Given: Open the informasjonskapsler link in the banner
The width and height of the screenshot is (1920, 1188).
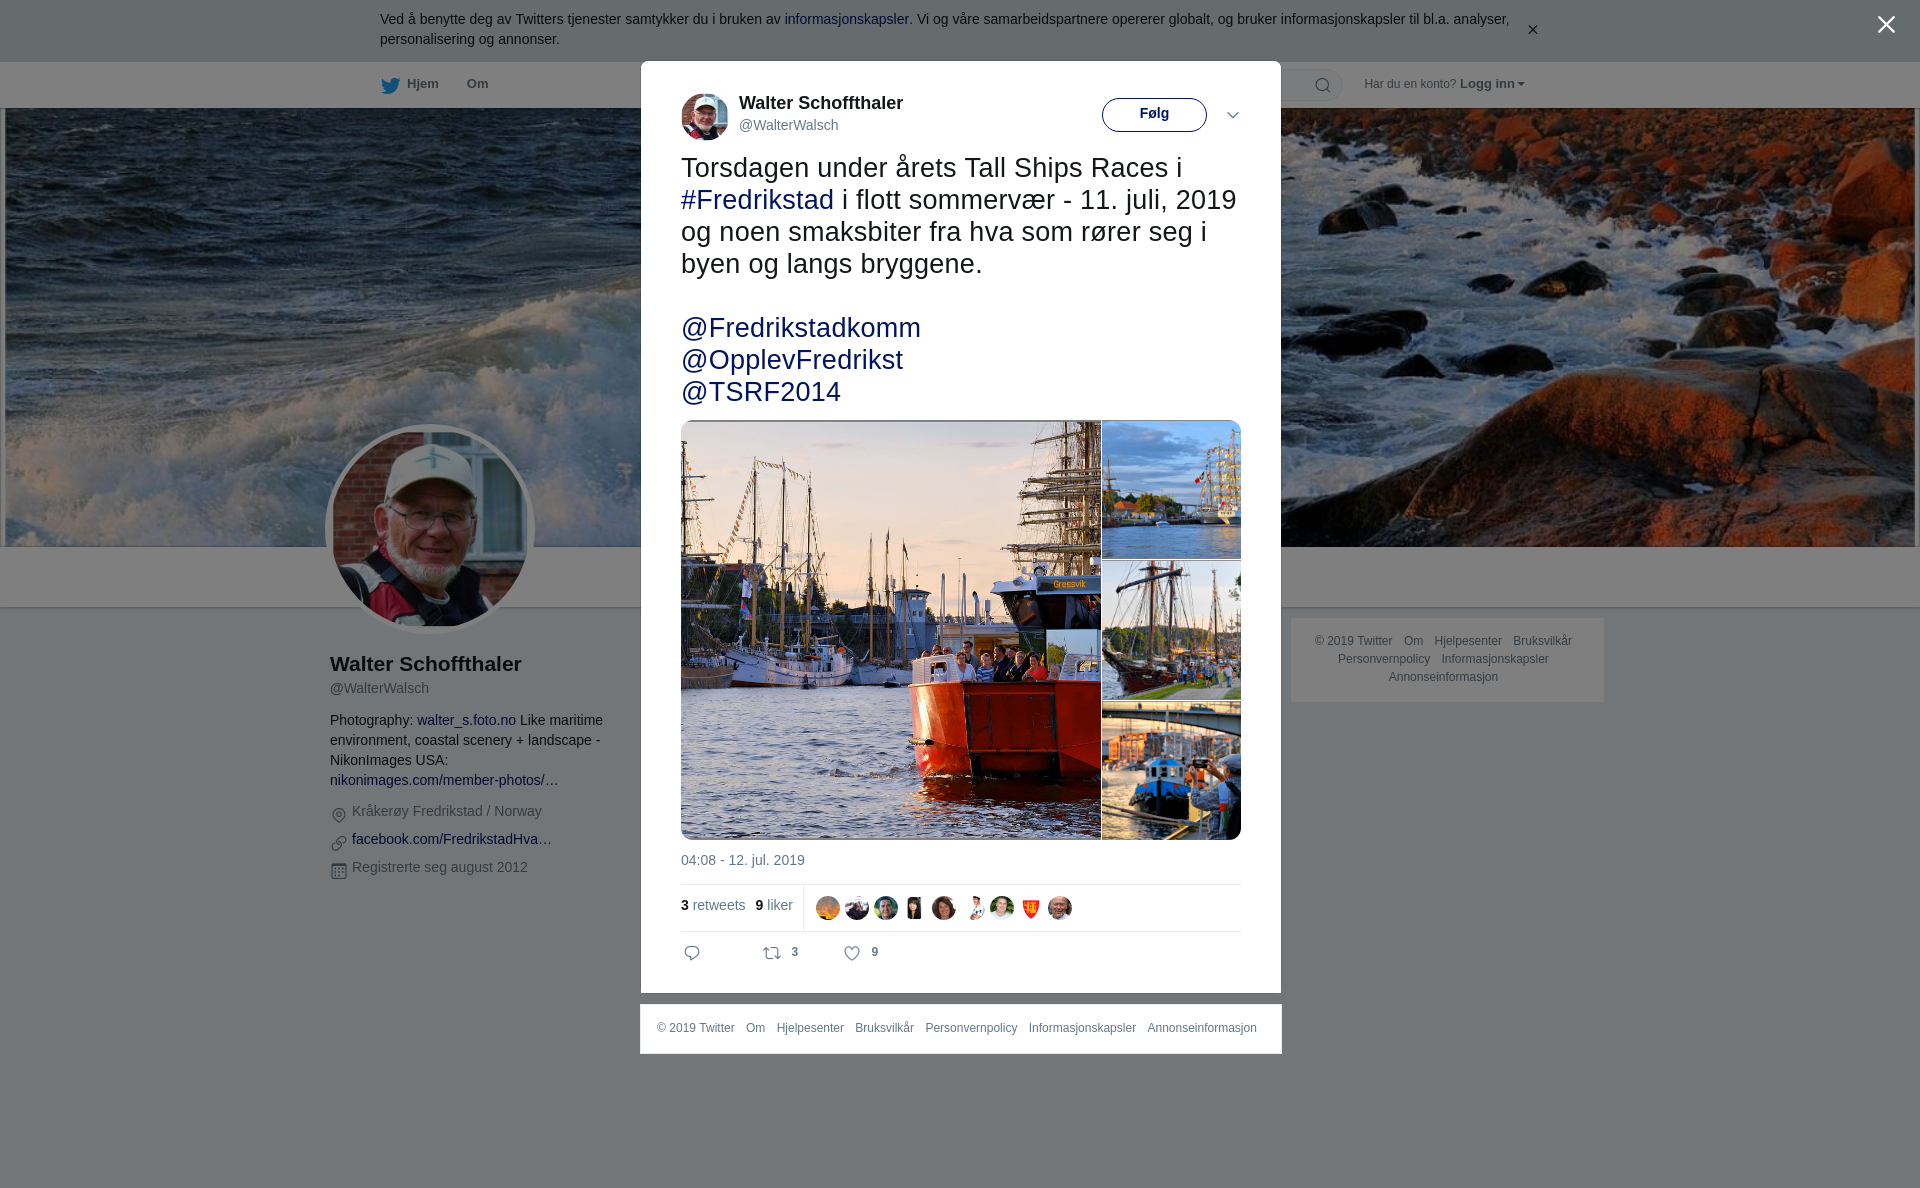Looking at the screenshot, I should pyautogui.click(x=846, y=19).
